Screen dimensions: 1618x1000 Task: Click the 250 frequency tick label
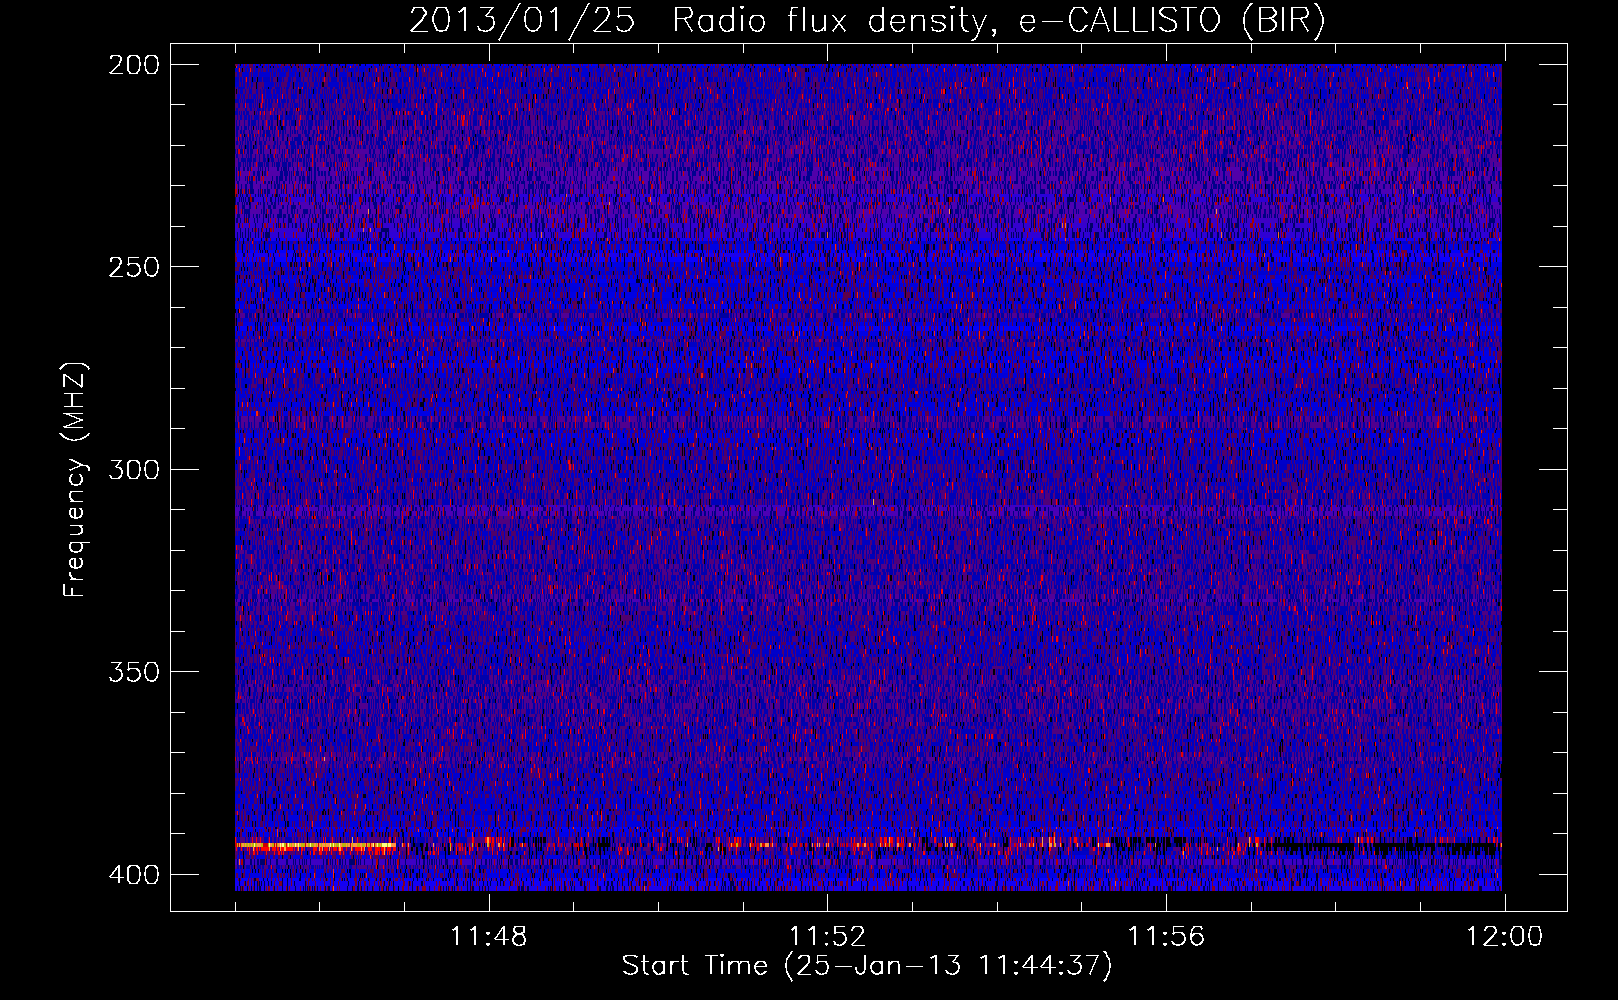[x=133, y=267]
